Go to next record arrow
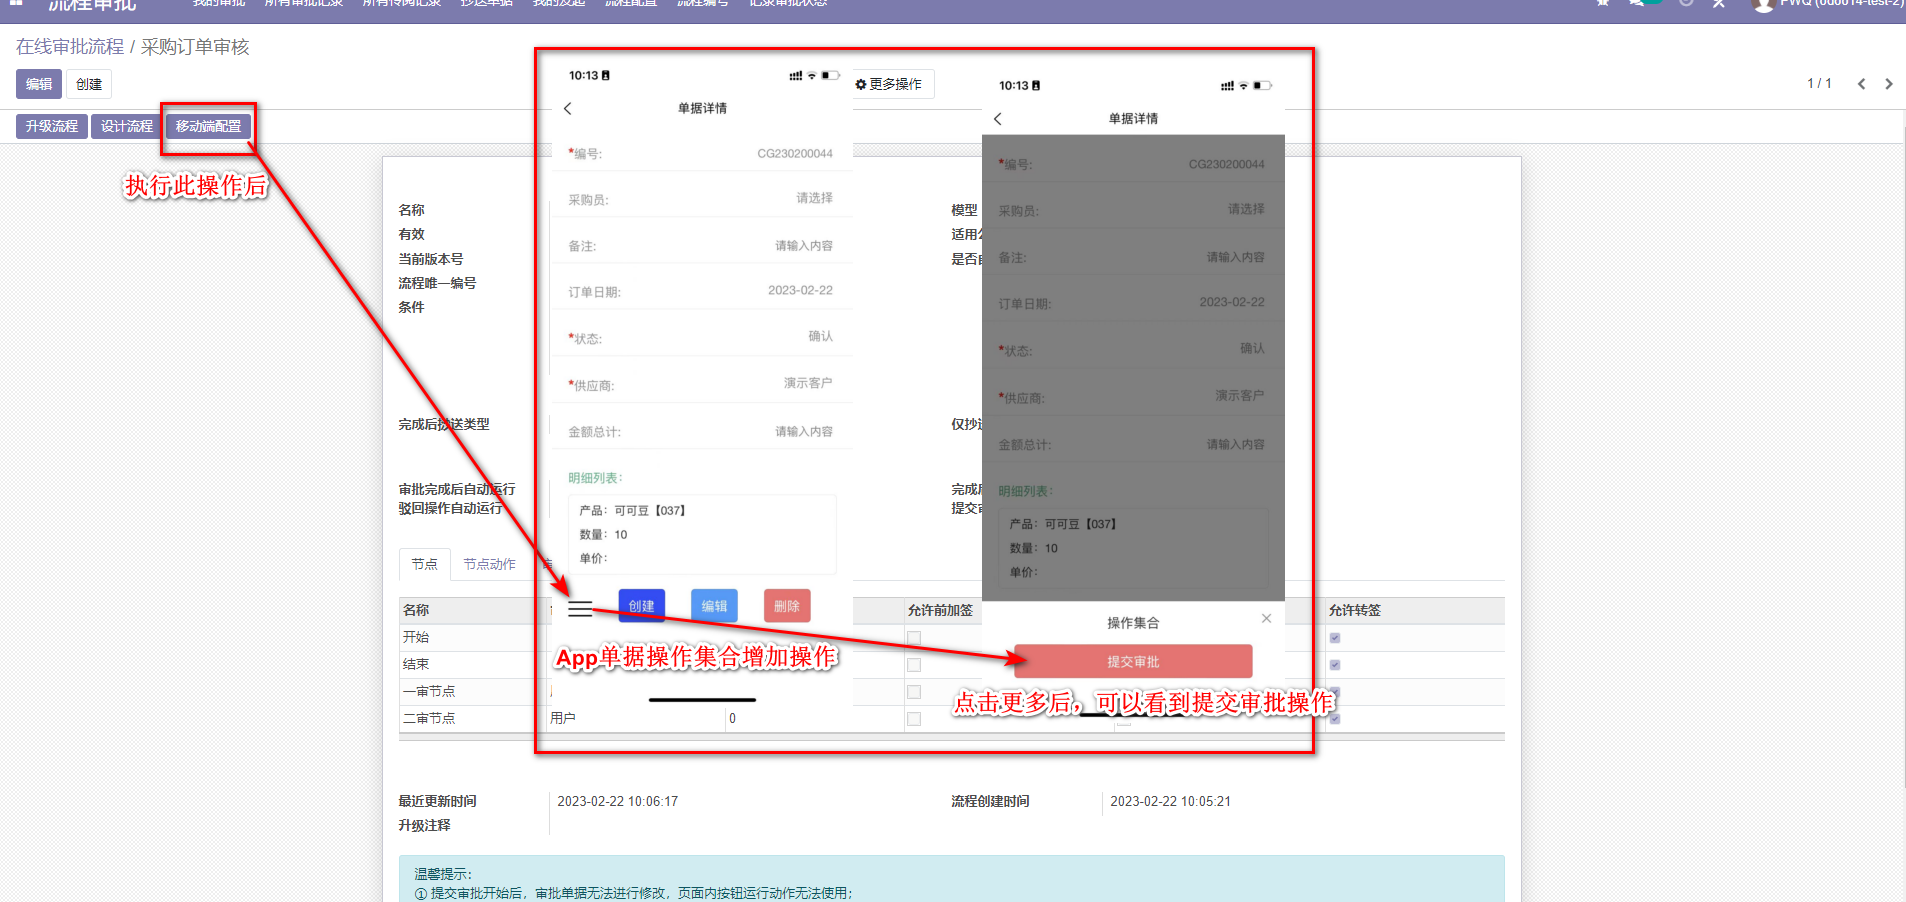This screenshot has width=1906, height=902. point(1888,84)
